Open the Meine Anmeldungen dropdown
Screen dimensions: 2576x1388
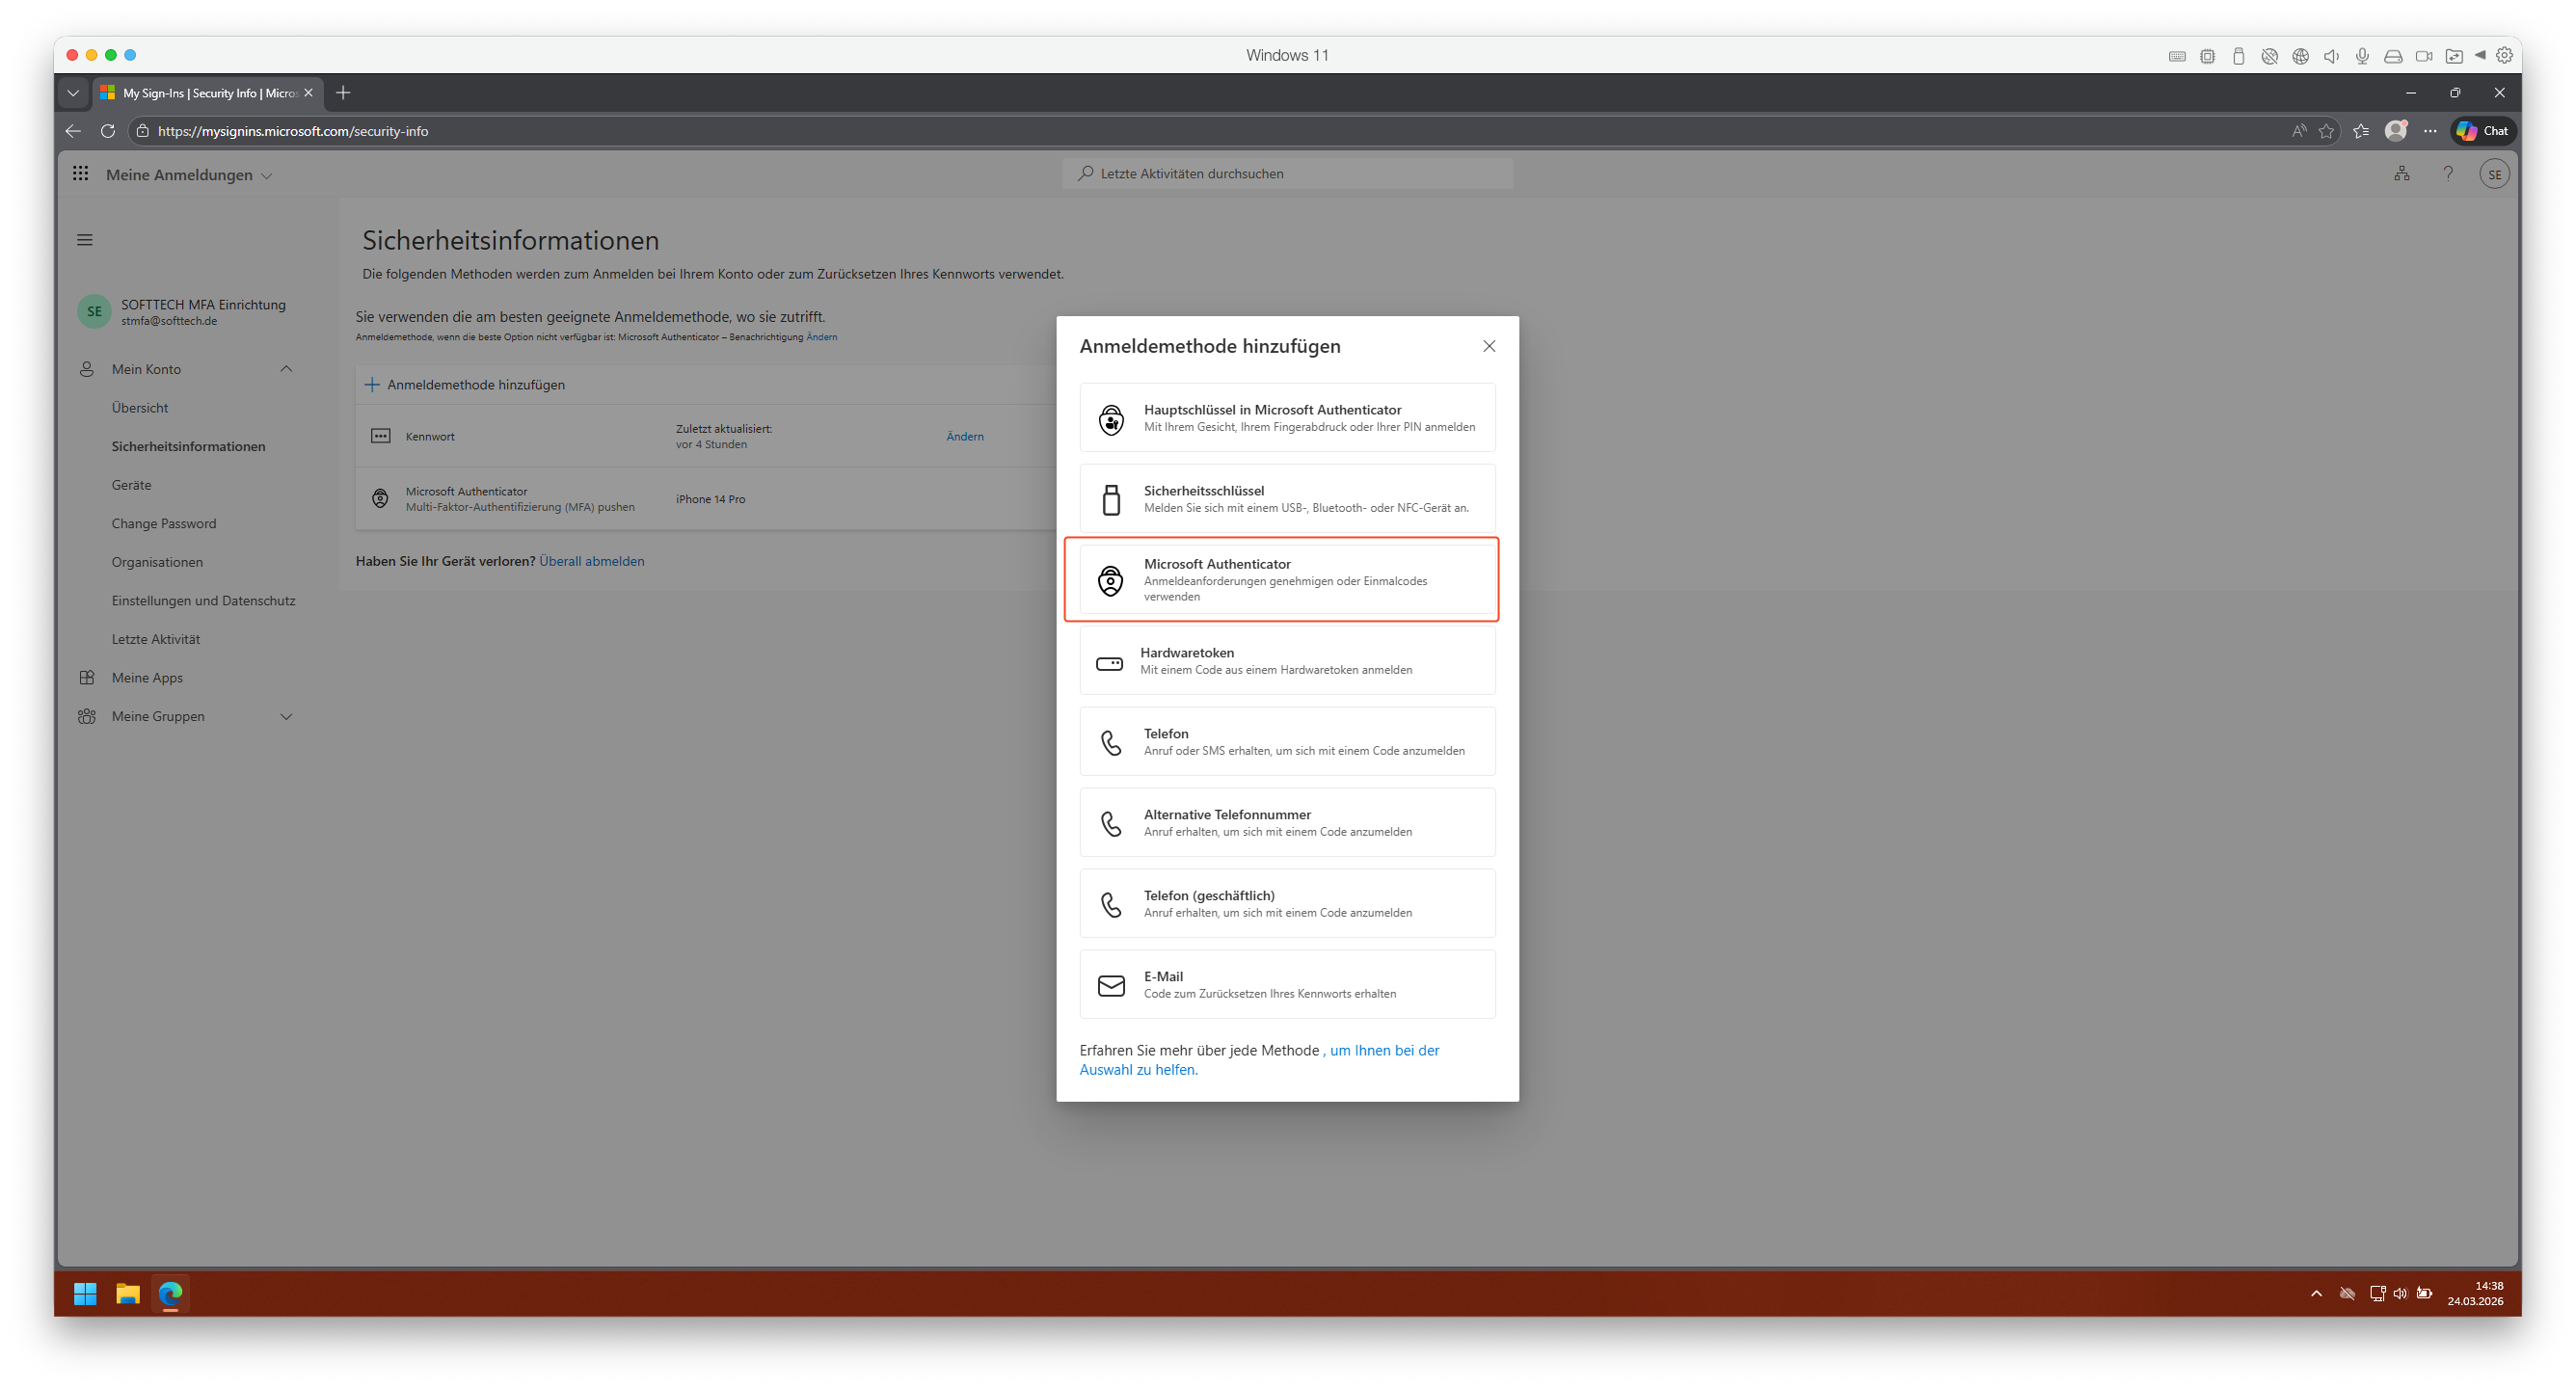pyautogui.click(x=189, y=175)
